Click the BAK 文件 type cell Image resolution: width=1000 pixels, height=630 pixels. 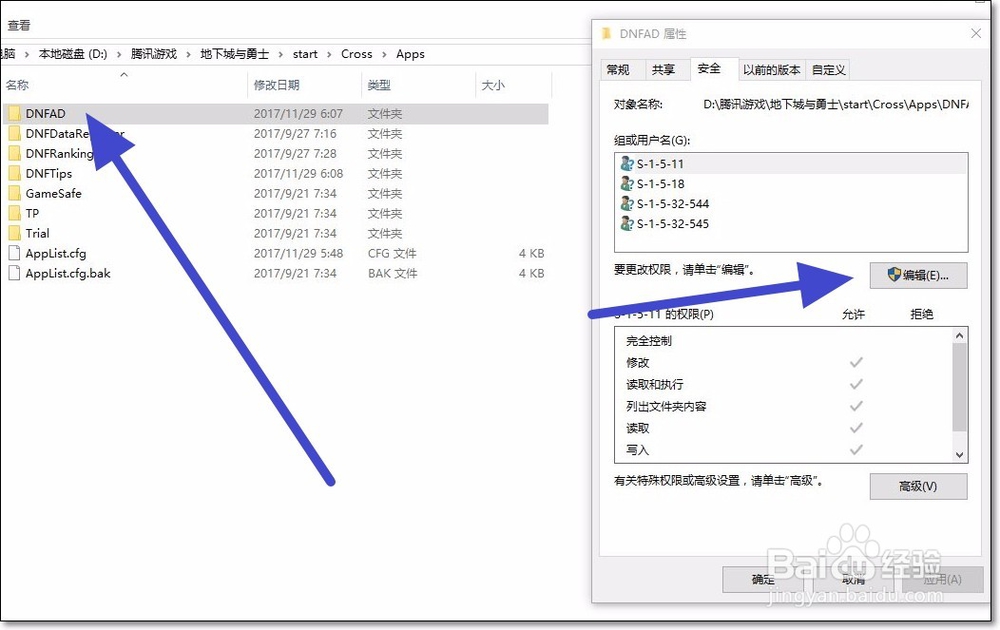(392, 273)
